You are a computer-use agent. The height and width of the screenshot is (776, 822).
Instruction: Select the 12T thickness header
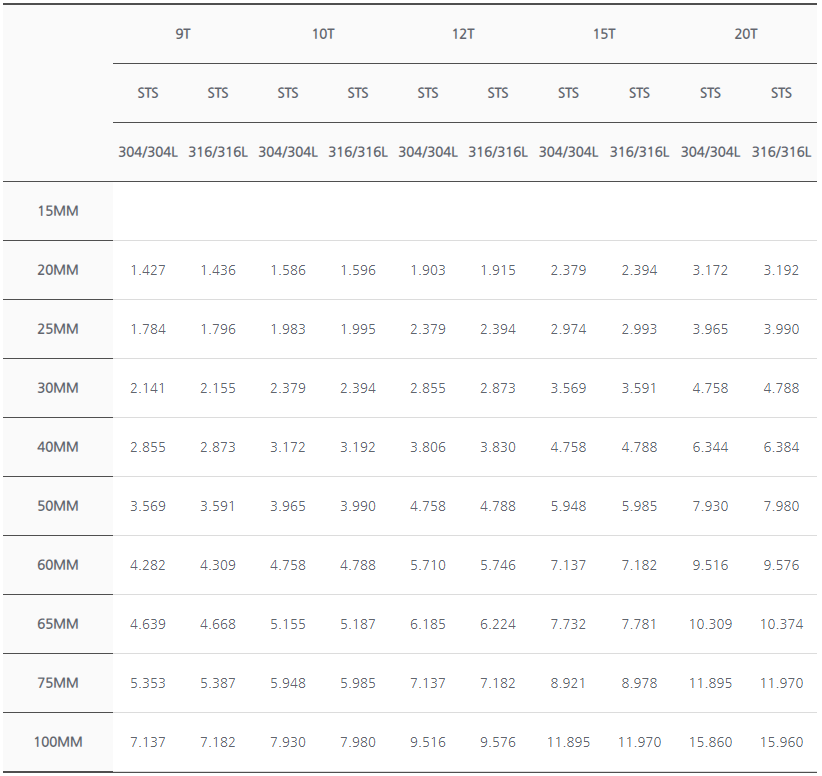[463, 34]
